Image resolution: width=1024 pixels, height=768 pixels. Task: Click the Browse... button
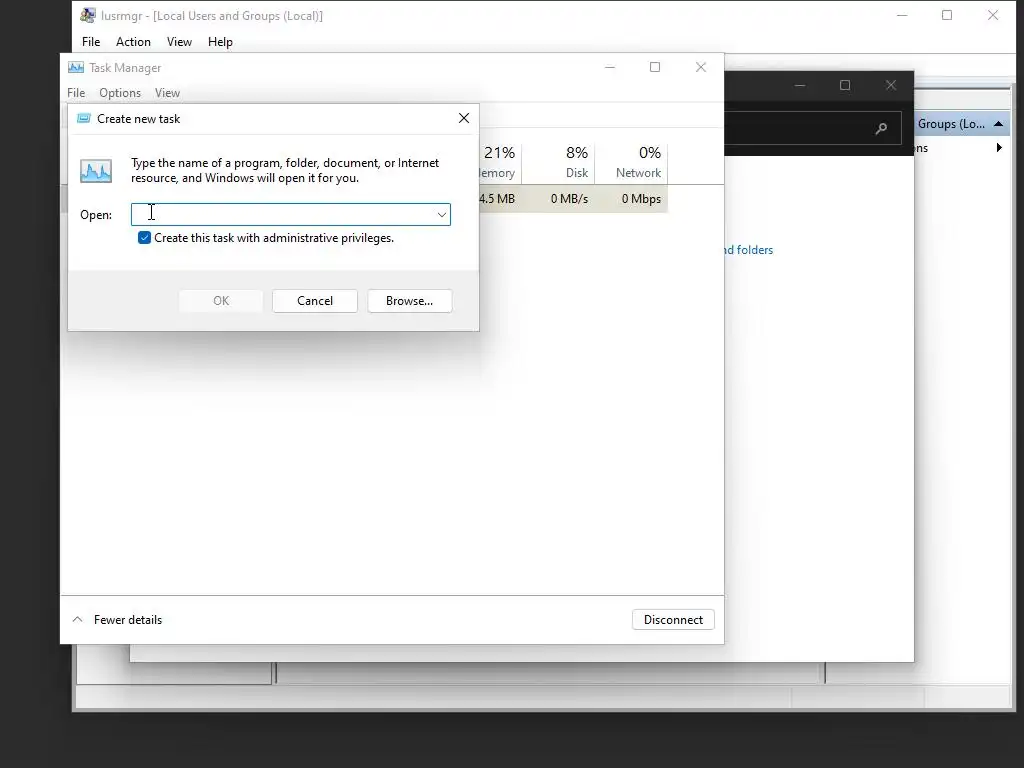[x=409, y=300]
